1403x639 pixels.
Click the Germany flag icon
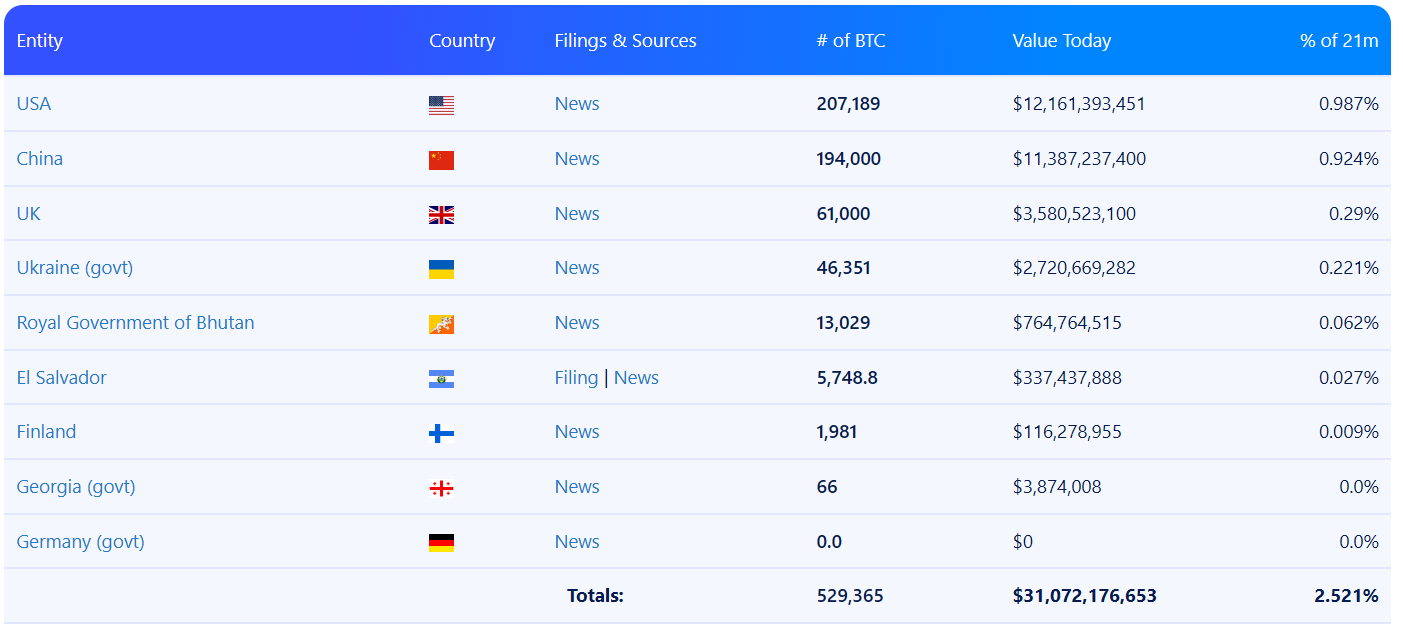441,543
